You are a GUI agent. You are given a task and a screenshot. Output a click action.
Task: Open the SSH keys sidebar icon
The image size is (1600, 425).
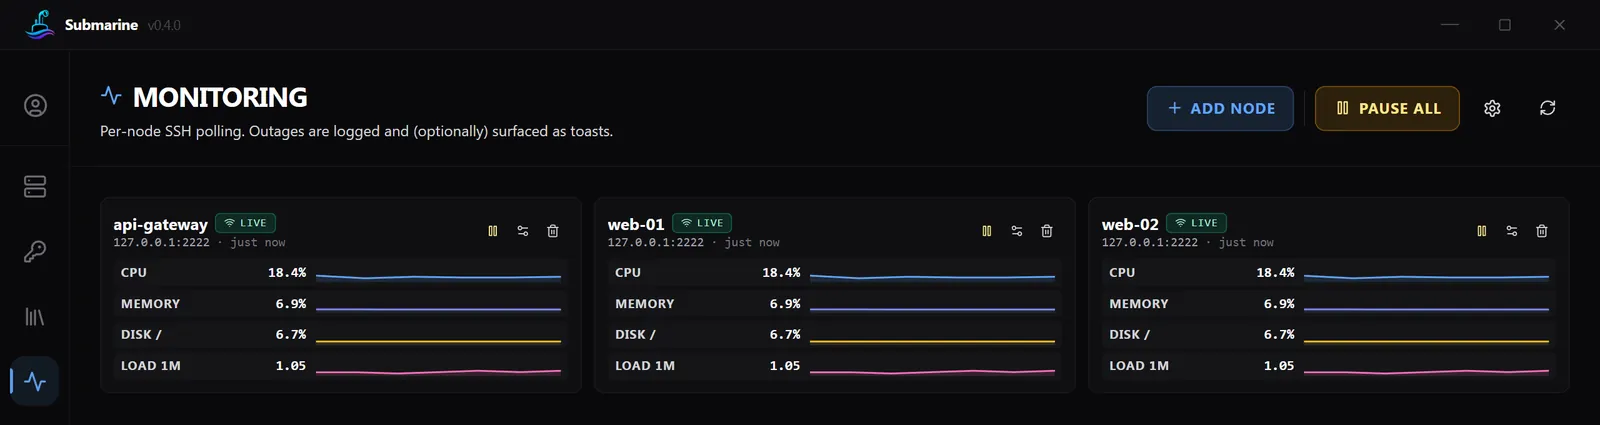[35, 251]
